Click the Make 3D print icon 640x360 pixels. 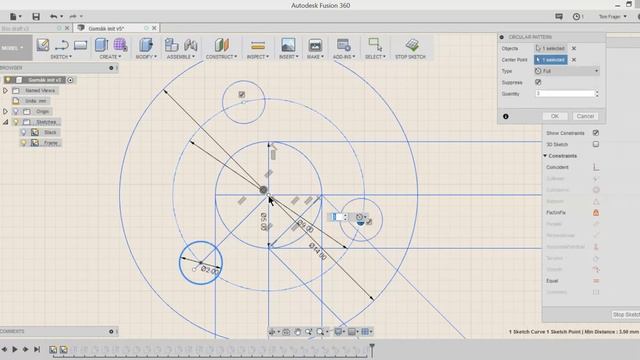[315, 45]
